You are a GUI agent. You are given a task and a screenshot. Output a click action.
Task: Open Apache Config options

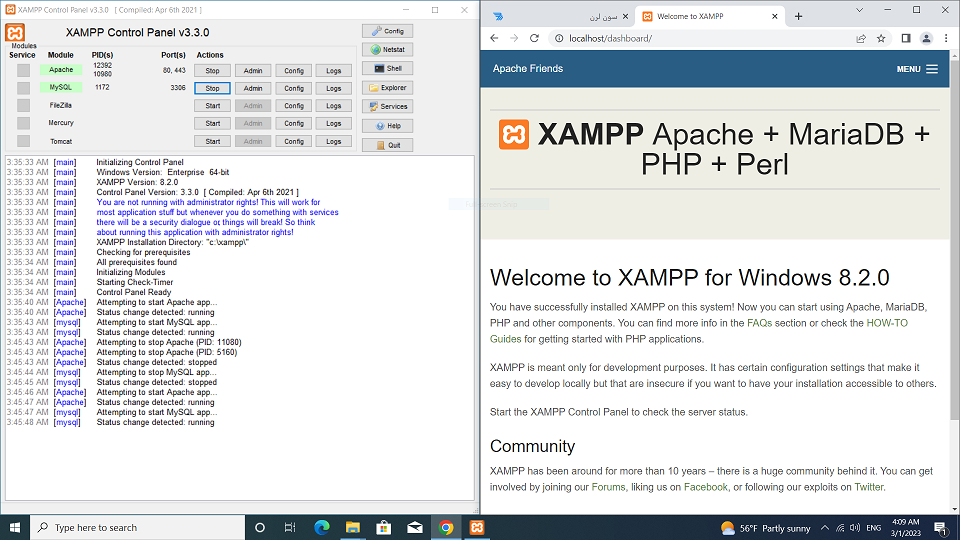(x=294, y=70)
